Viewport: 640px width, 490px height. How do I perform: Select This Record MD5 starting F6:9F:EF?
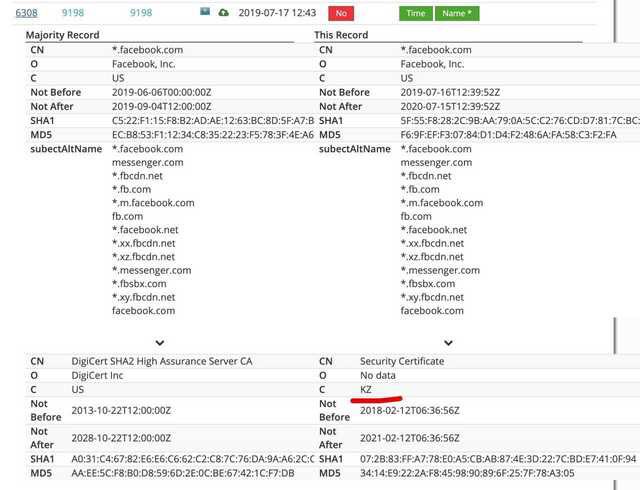click(509, 135)
